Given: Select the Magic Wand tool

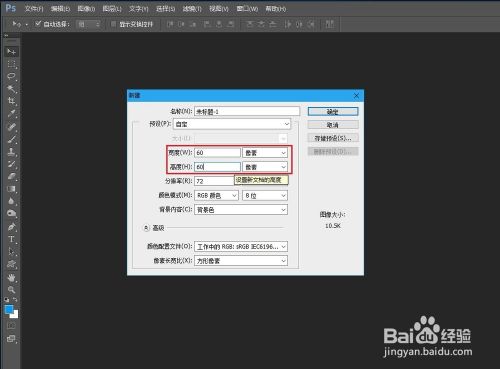Looking at the screenshot, I should tap(11, 89).
